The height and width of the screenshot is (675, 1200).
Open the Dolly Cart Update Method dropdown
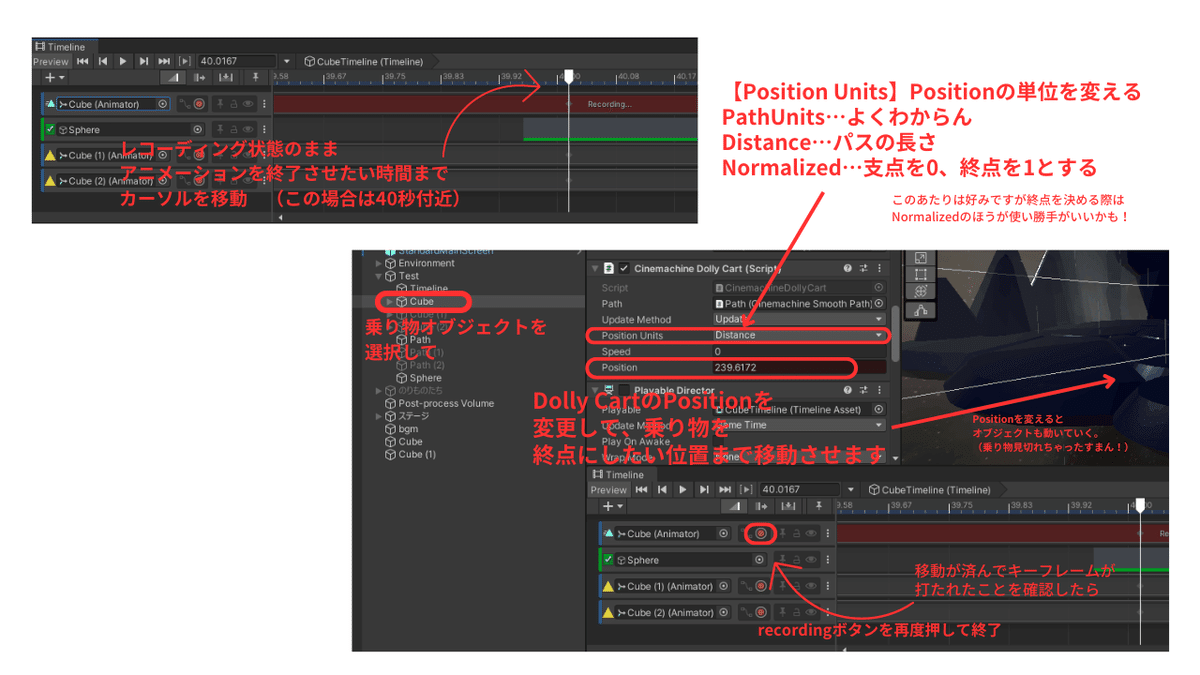[x=800, y=319]
